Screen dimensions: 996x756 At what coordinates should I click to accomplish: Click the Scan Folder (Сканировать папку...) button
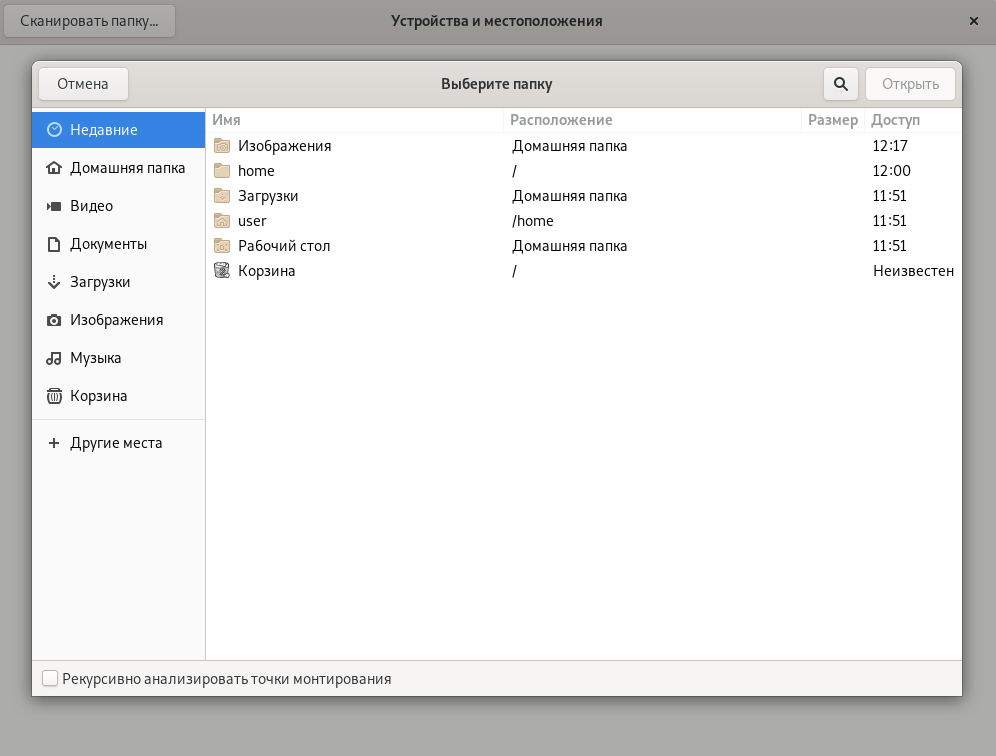(x=89, y=21)
